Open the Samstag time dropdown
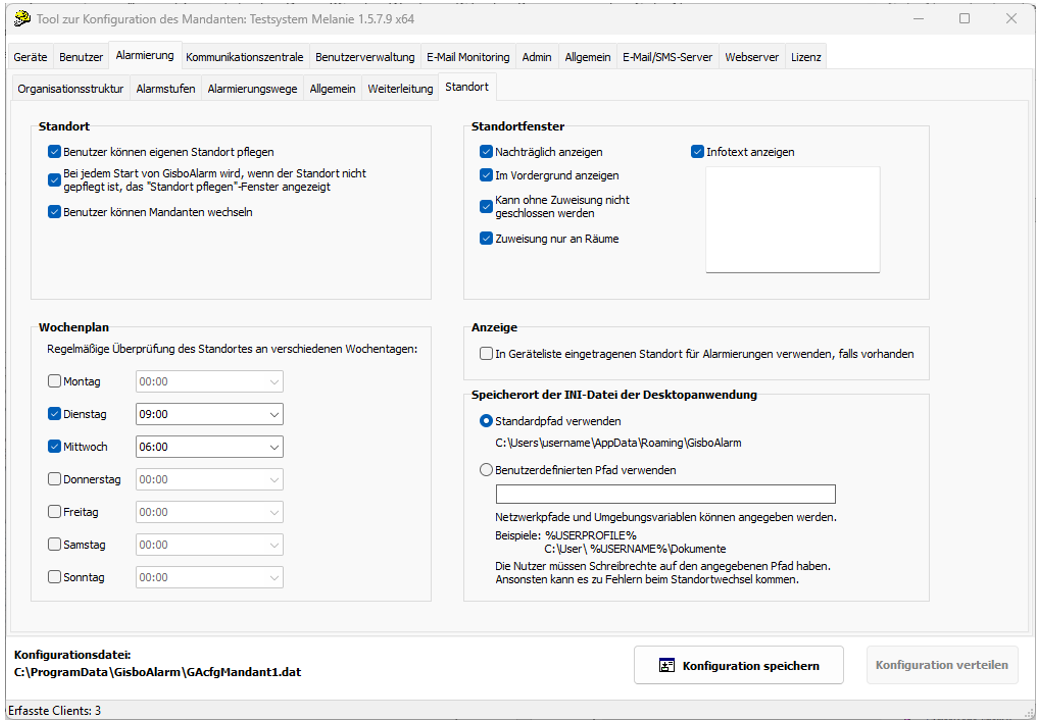The image size is (1040, 725). 209,545
